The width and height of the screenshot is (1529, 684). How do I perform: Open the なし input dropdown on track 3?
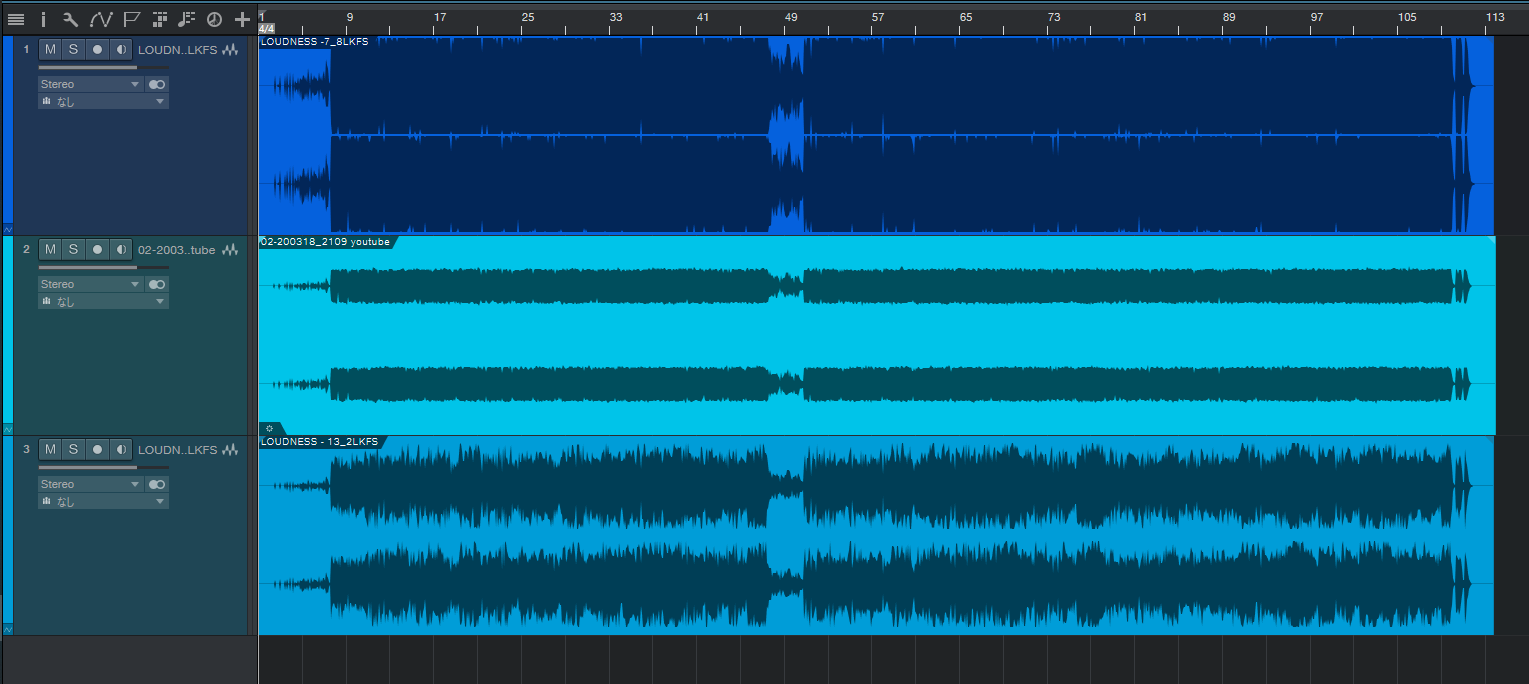click(x=103, y=502)
